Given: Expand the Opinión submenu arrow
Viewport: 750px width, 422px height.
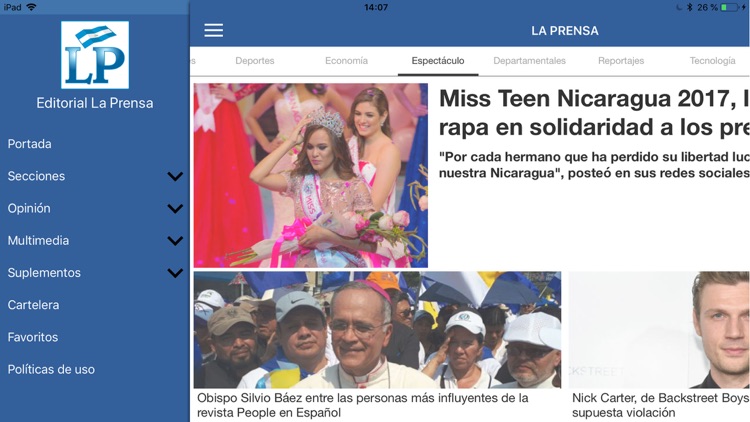Looking at the screenshot, I should [x=175, y=208].
